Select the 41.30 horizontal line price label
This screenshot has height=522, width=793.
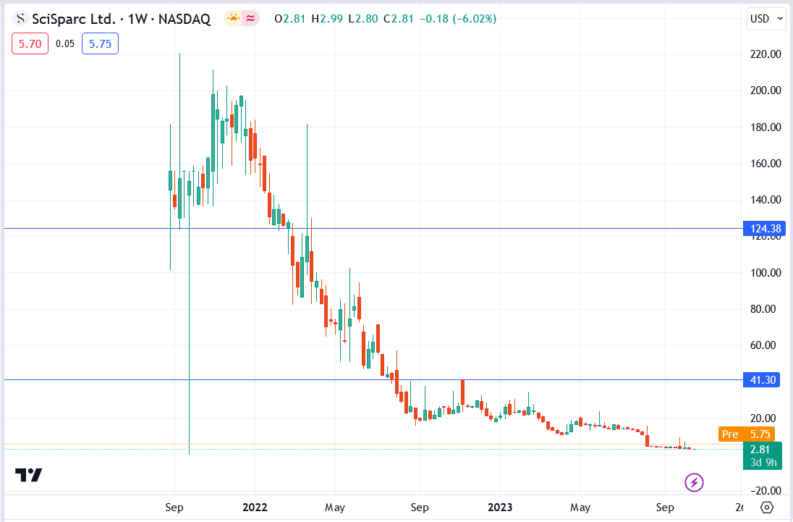tap(764, 380)
